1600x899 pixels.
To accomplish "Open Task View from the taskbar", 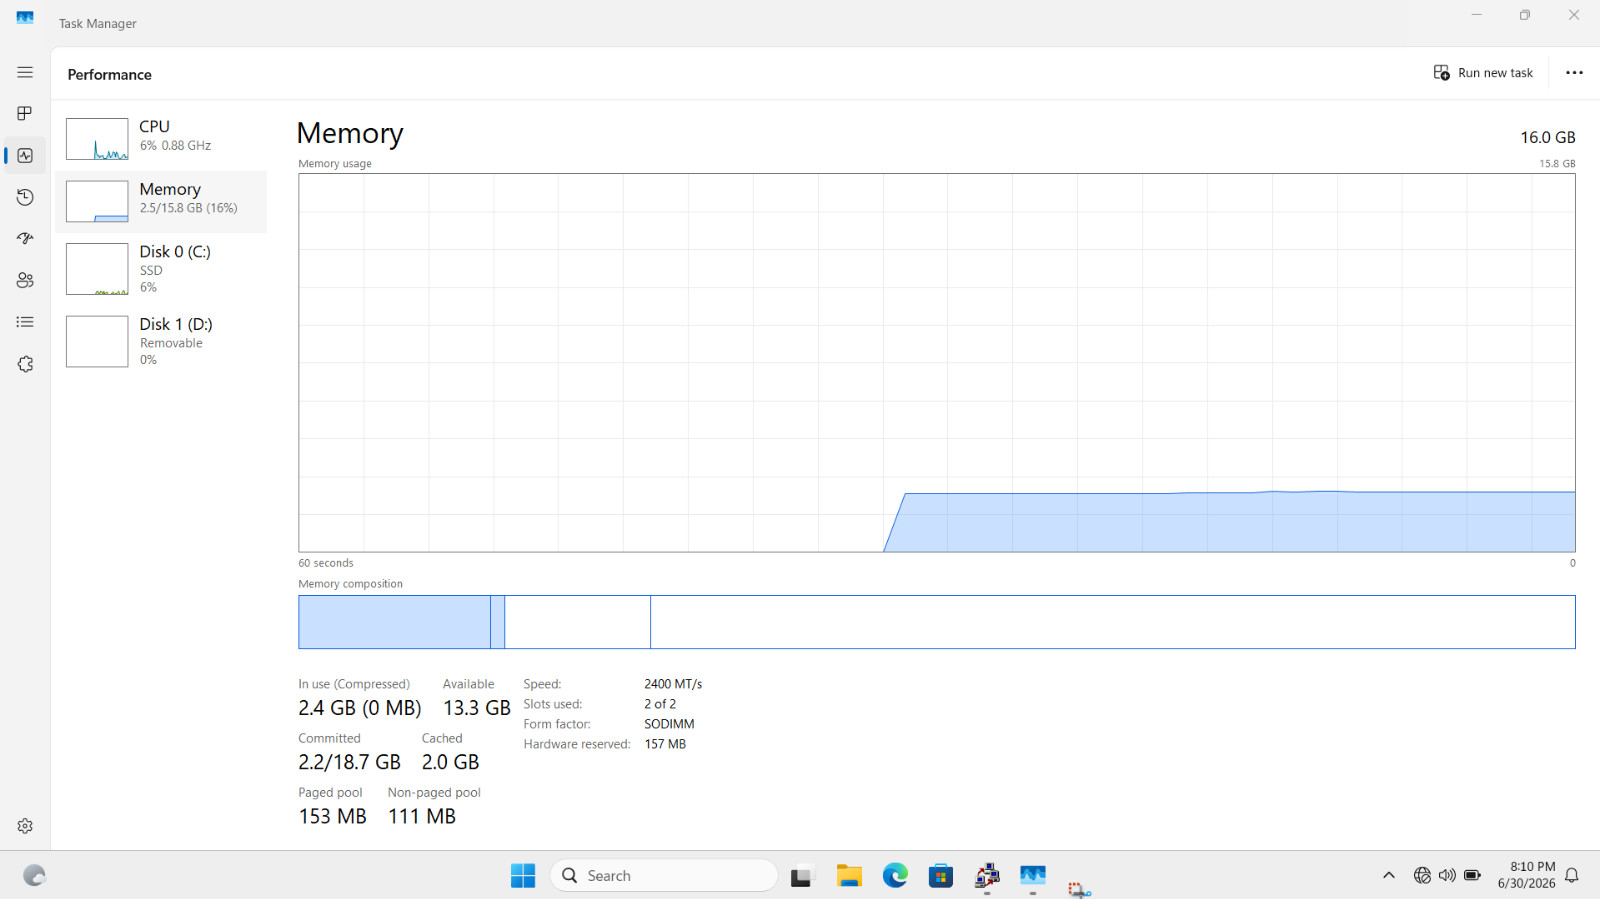I will [802, 876].
